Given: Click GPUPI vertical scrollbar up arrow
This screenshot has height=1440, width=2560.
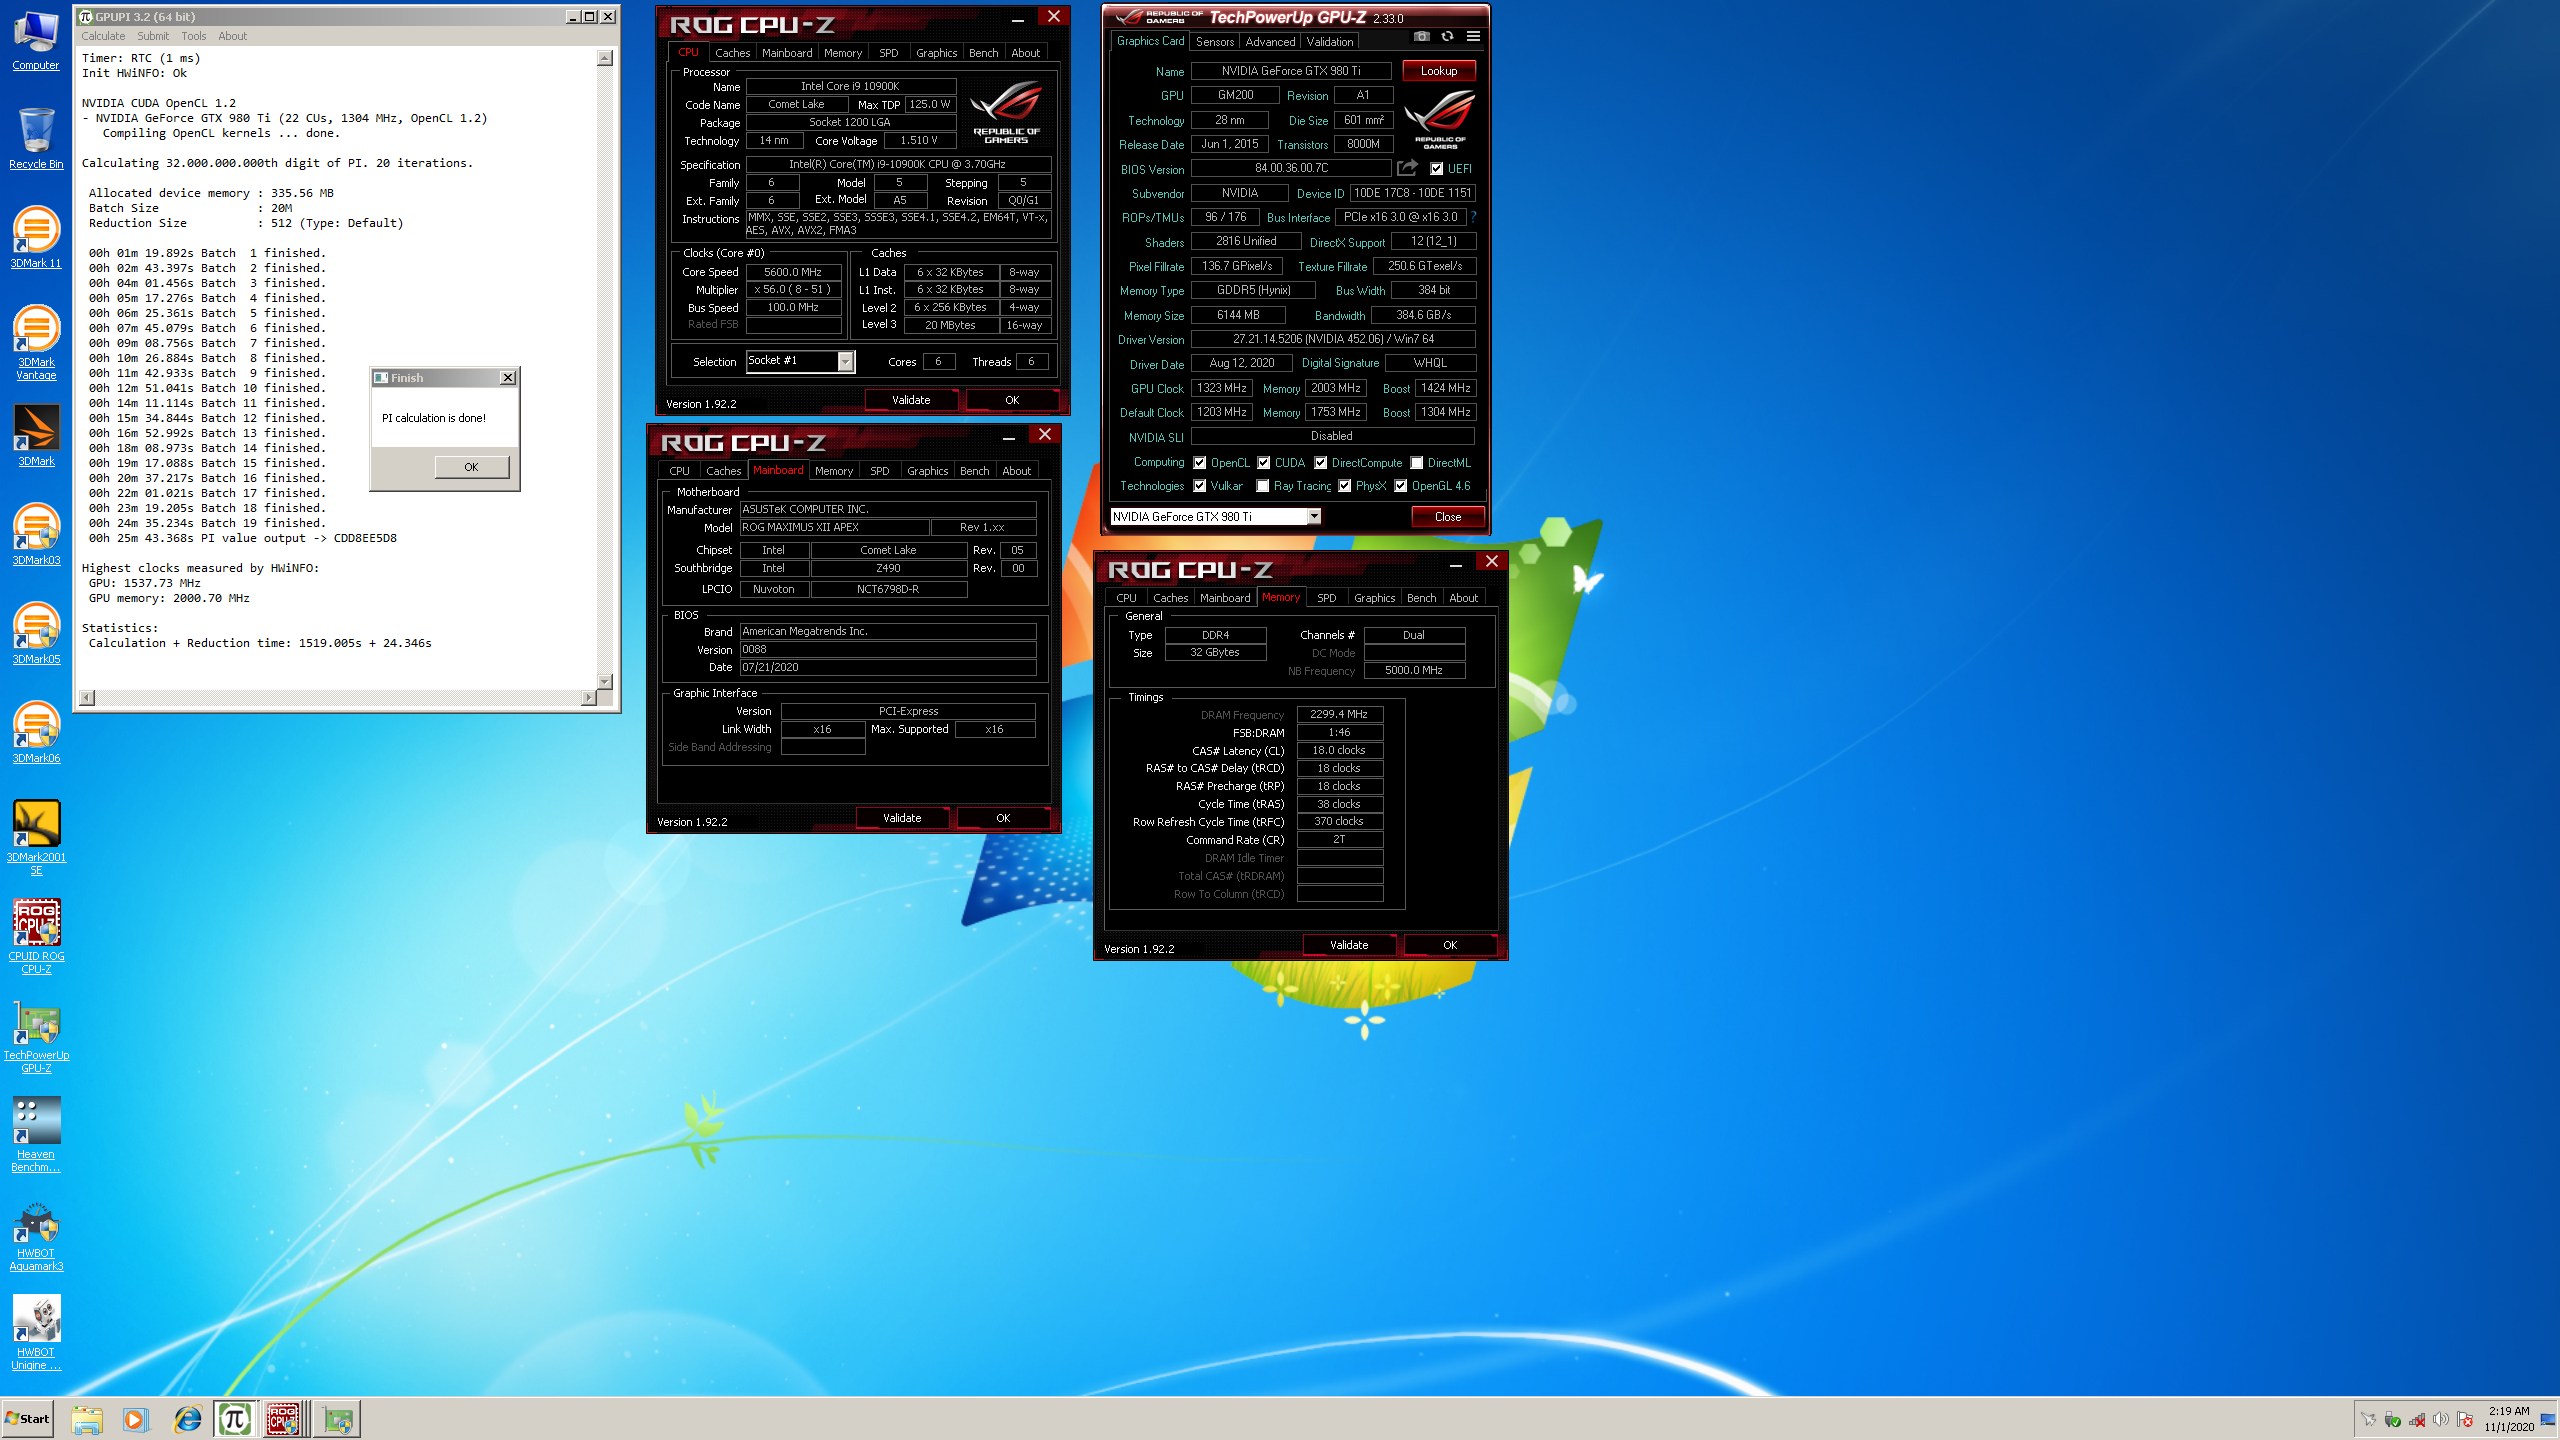Looking at the screenshot, I should [604, 59].
